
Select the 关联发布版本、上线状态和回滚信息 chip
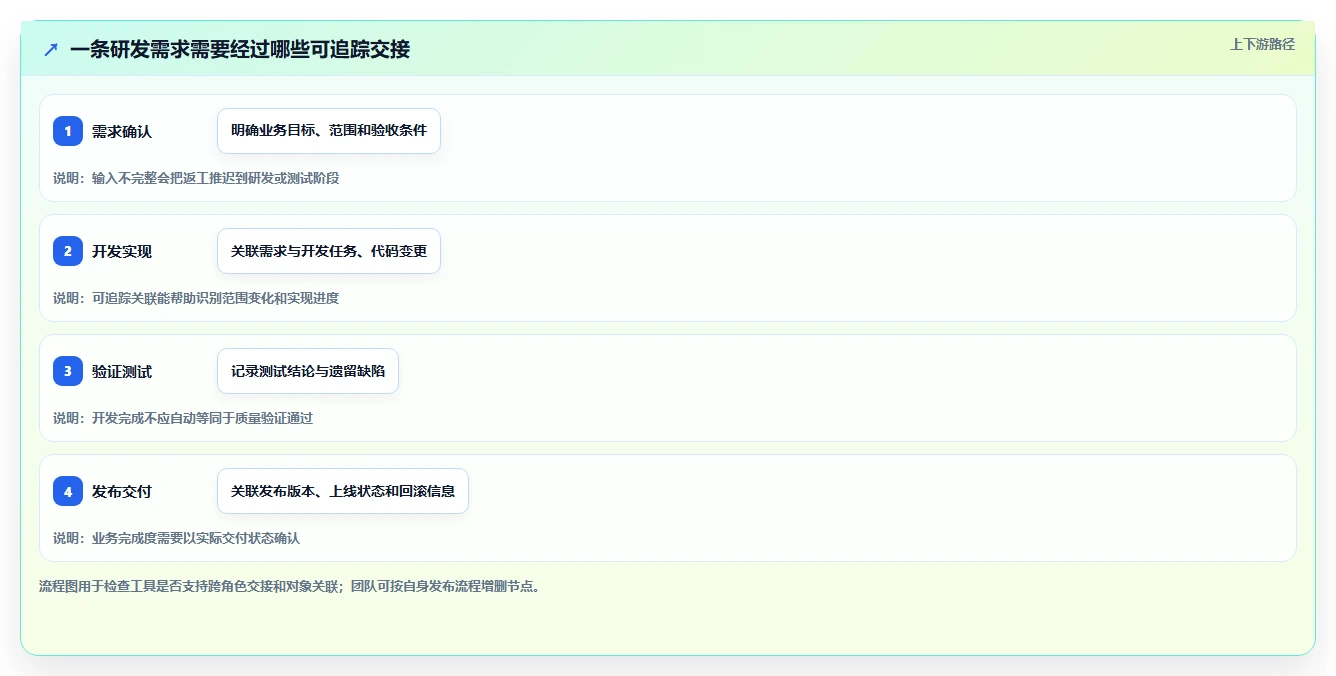(343, 491)
